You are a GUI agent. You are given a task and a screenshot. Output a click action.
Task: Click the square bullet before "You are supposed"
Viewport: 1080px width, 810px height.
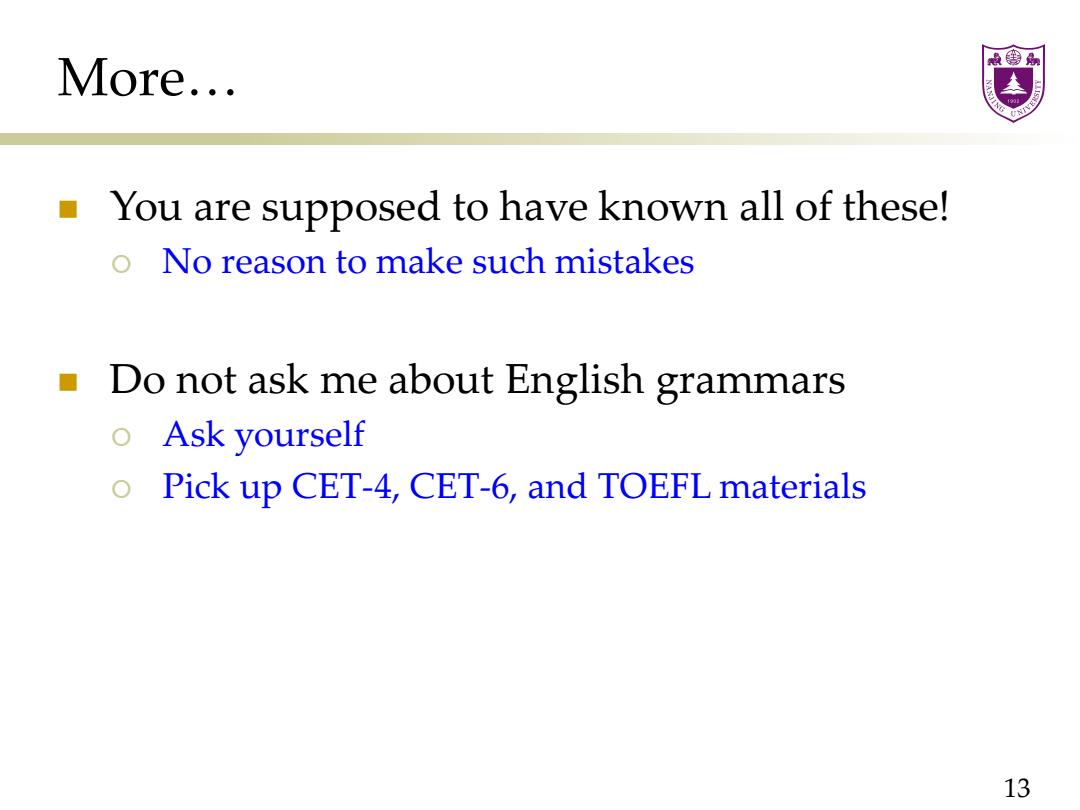click(68, 209)
